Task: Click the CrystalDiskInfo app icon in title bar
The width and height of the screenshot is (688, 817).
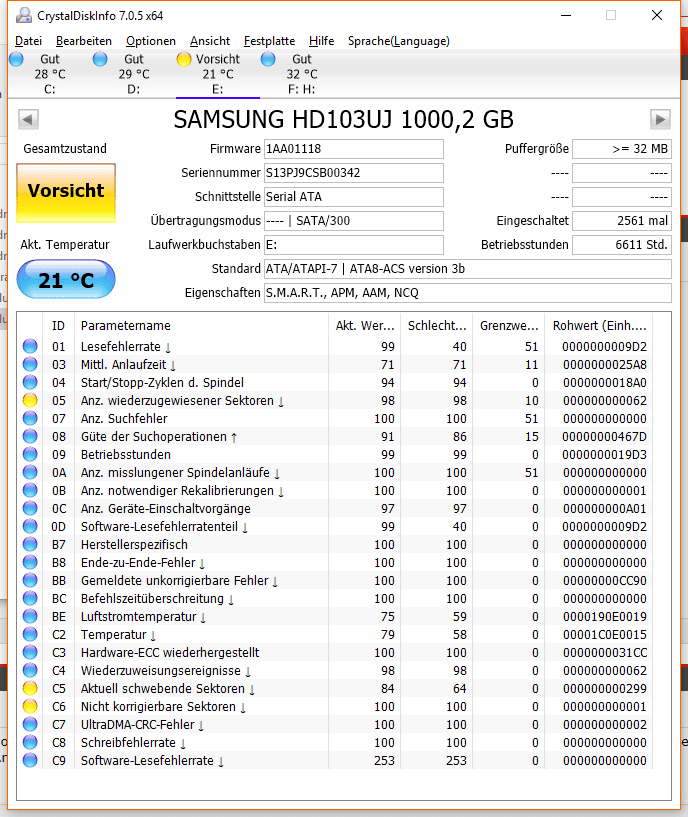Action: click(x=23, y=16)
